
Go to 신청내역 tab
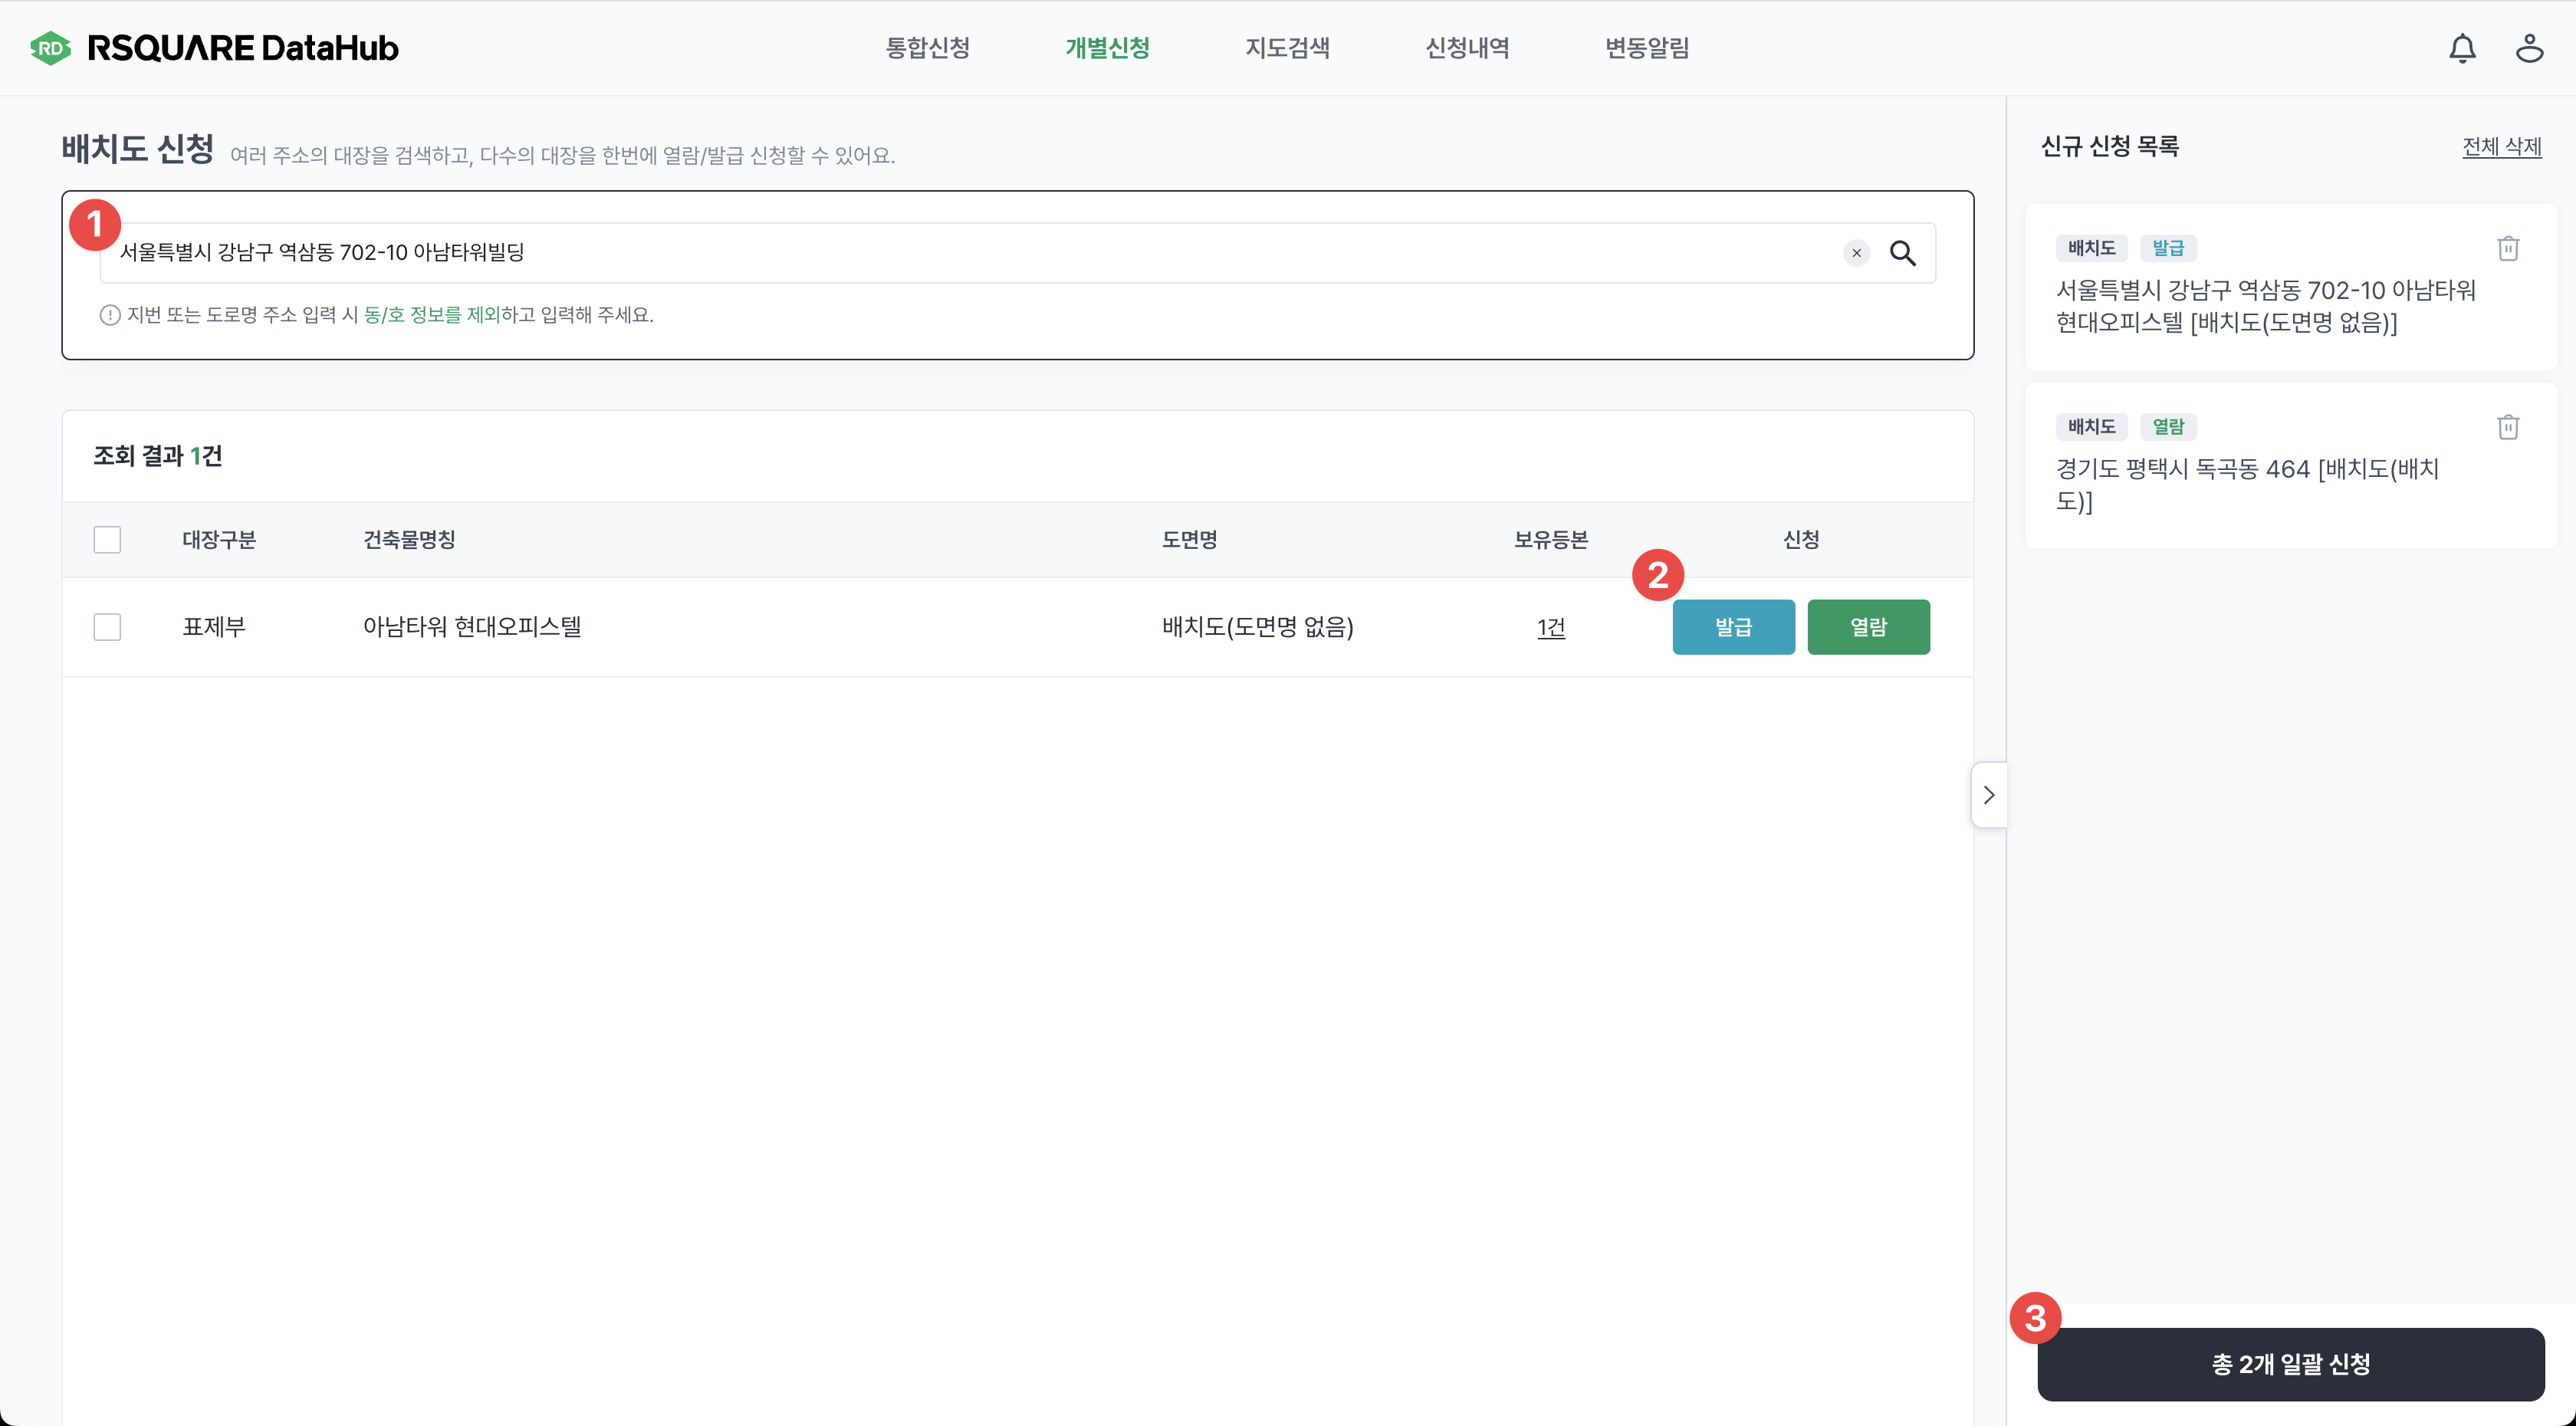(x=1467, y=48)
